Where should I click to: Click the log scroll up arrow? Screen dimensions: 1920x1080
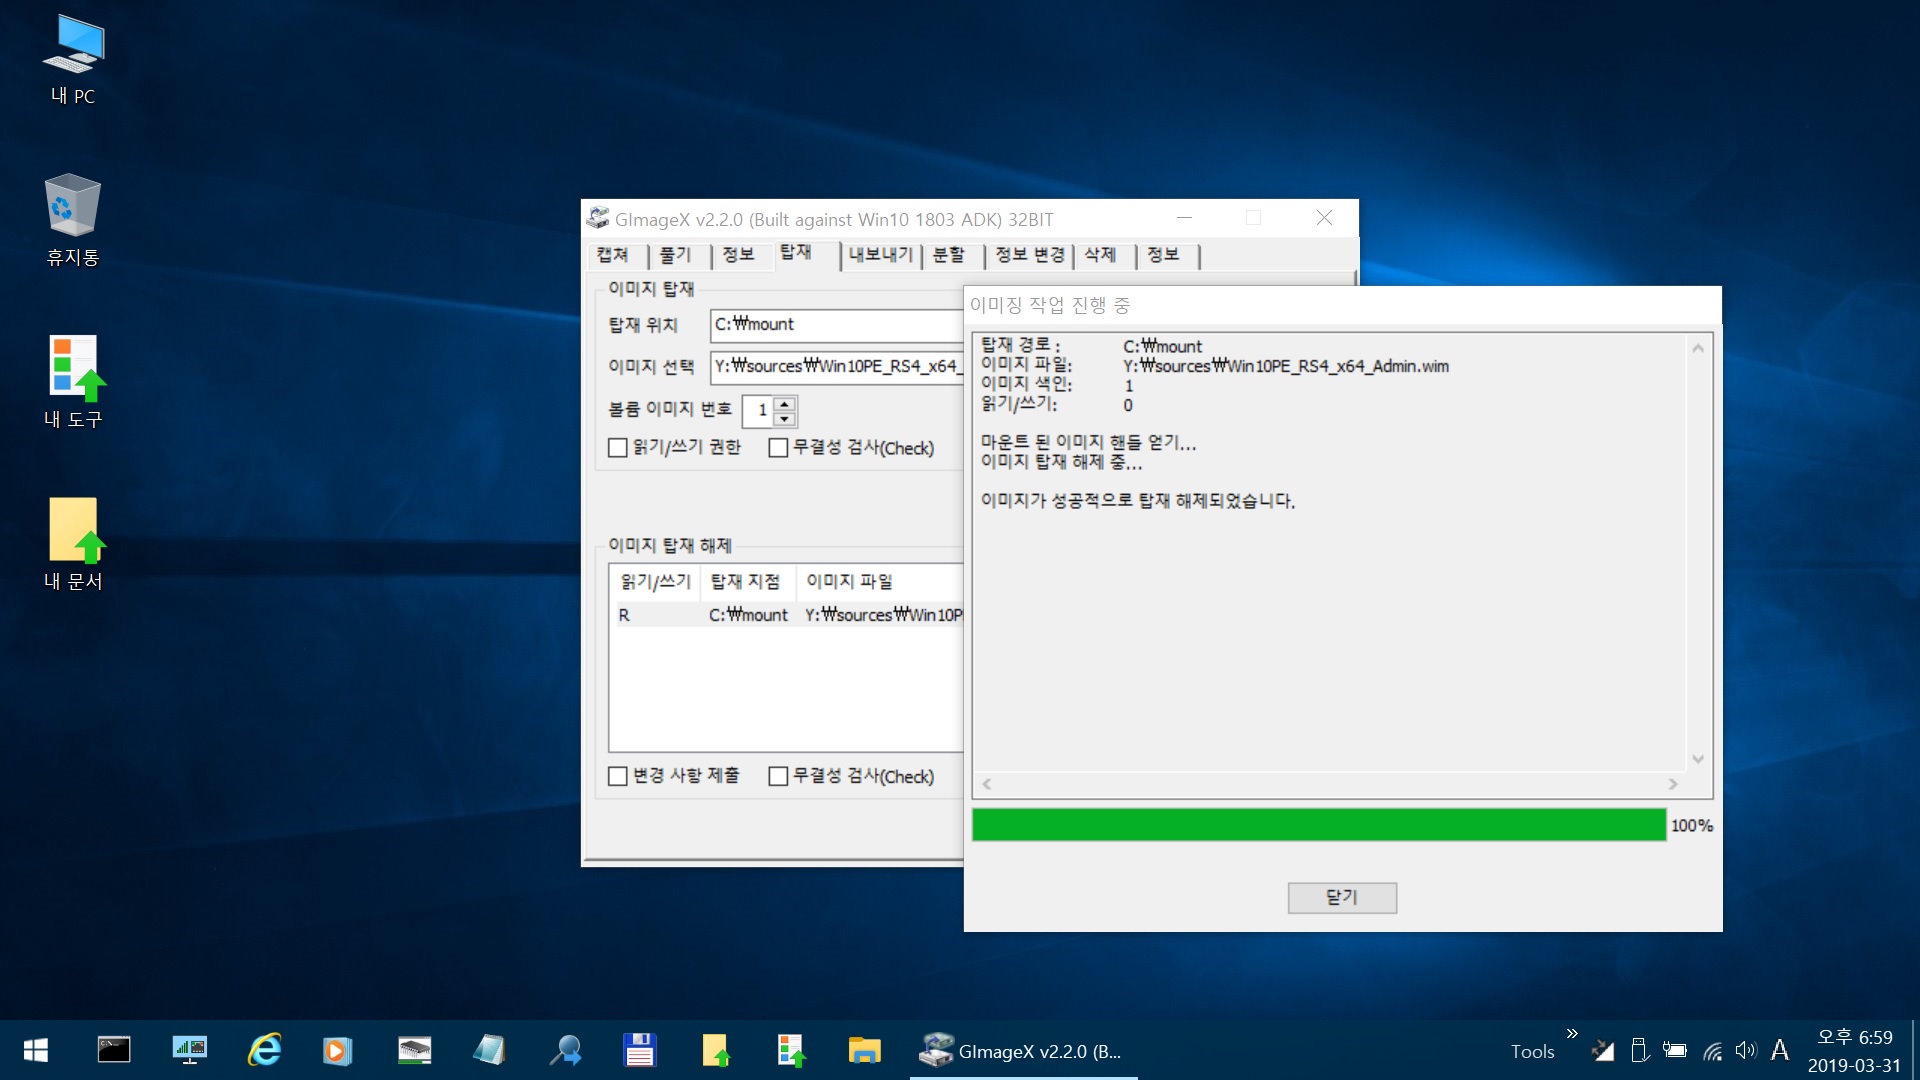[1698, 348]
